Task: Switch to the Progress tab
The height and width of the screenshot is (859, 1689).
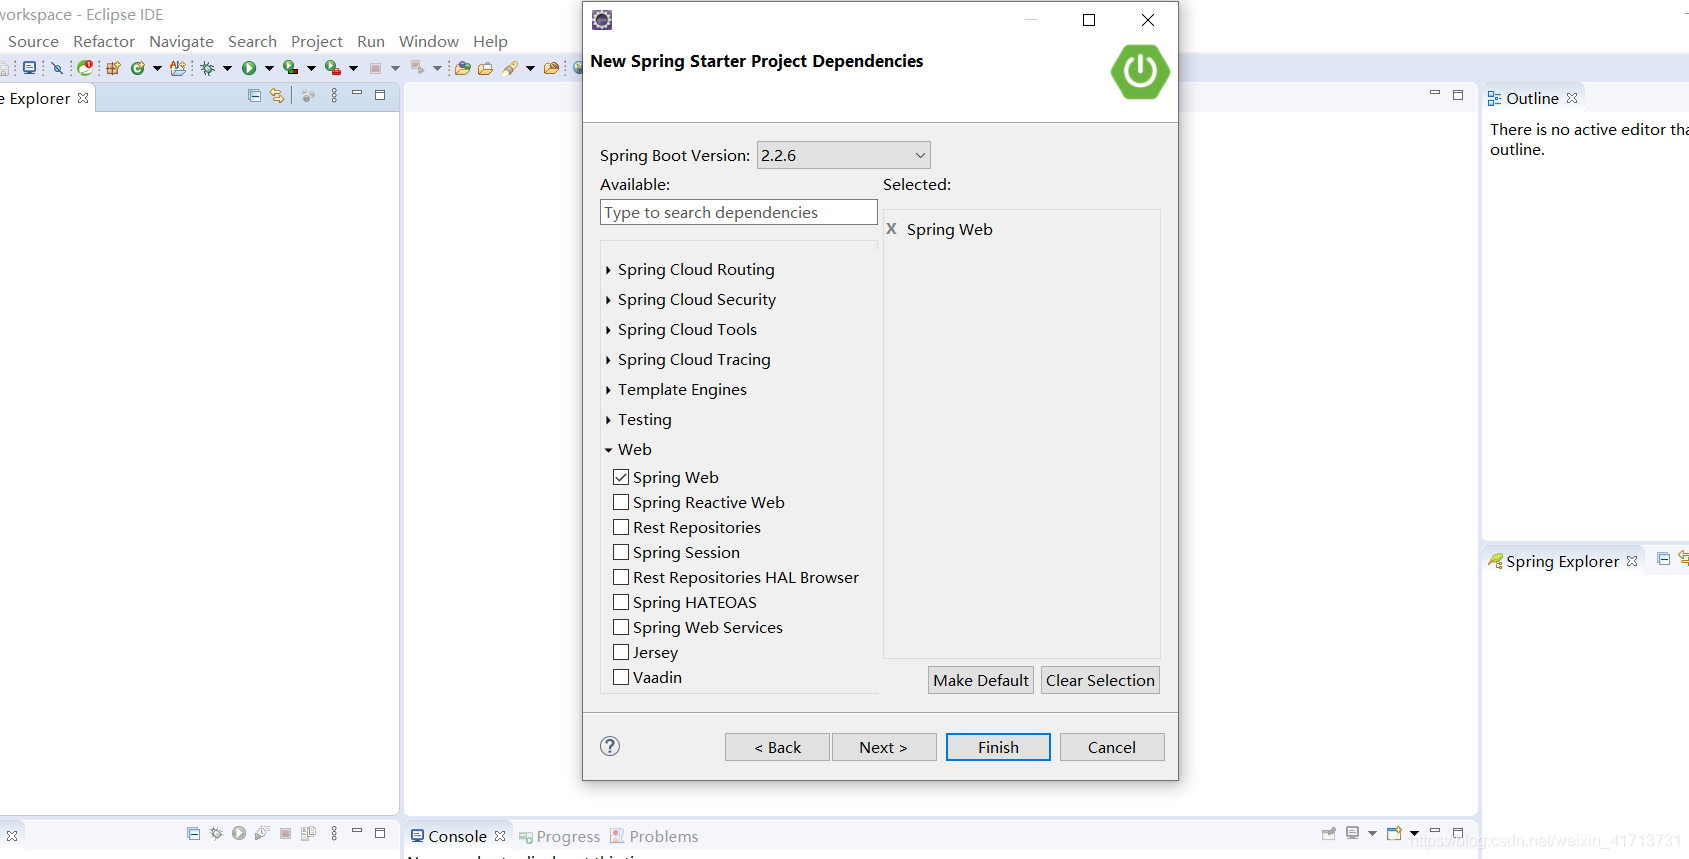Action: pyautogui.click(x=560, y=836)
